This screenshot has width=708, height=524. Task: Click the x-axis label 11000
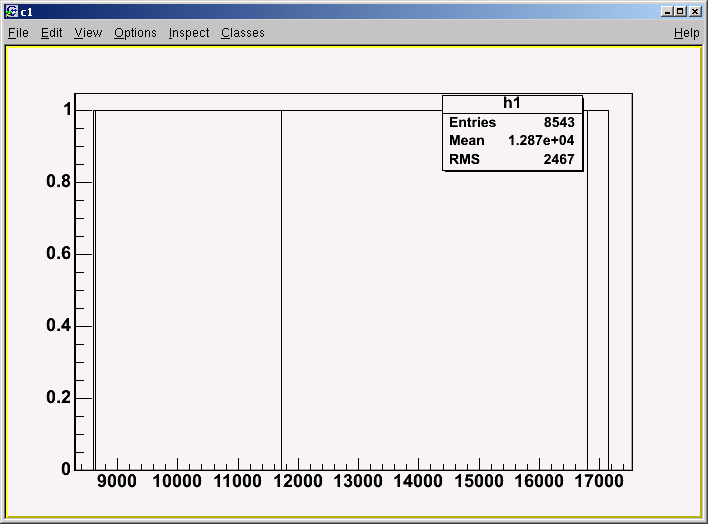pyautogui.click(x=238, y=481)
